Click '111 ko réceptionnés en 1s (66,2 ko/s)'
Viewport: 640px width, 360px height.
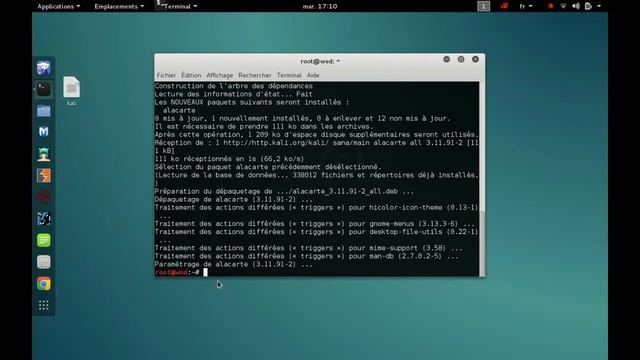click(x=229, y=159)
